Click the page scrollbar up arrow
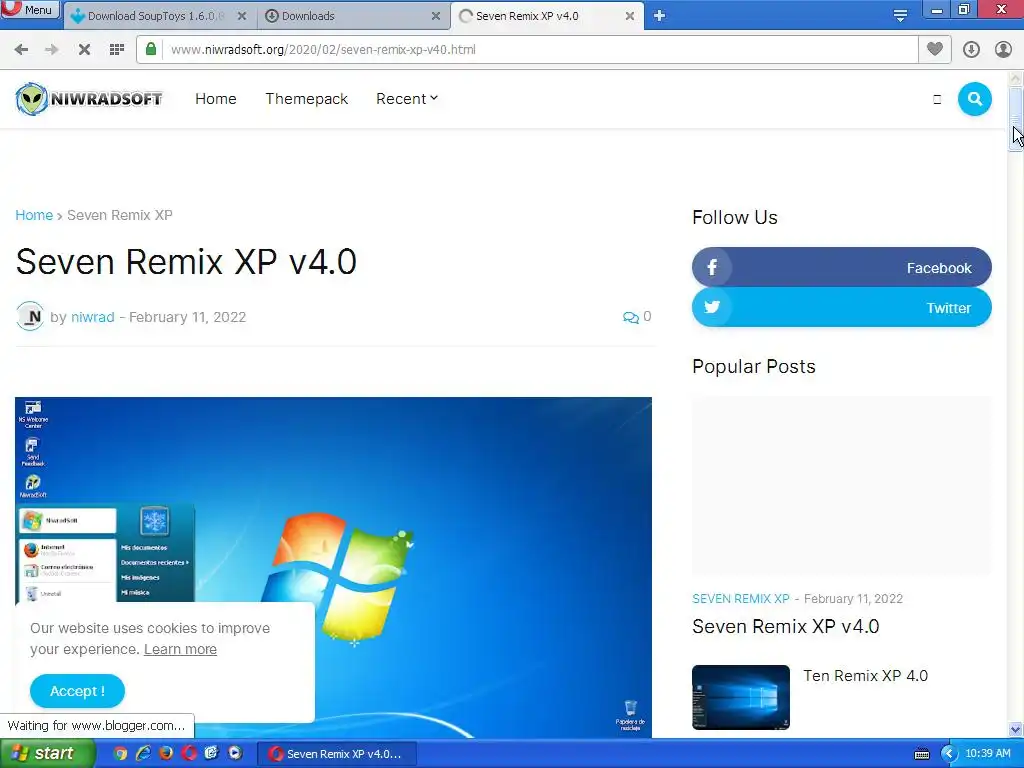The height and width of the screenshot is (768, 1024). click(1016, 78)
